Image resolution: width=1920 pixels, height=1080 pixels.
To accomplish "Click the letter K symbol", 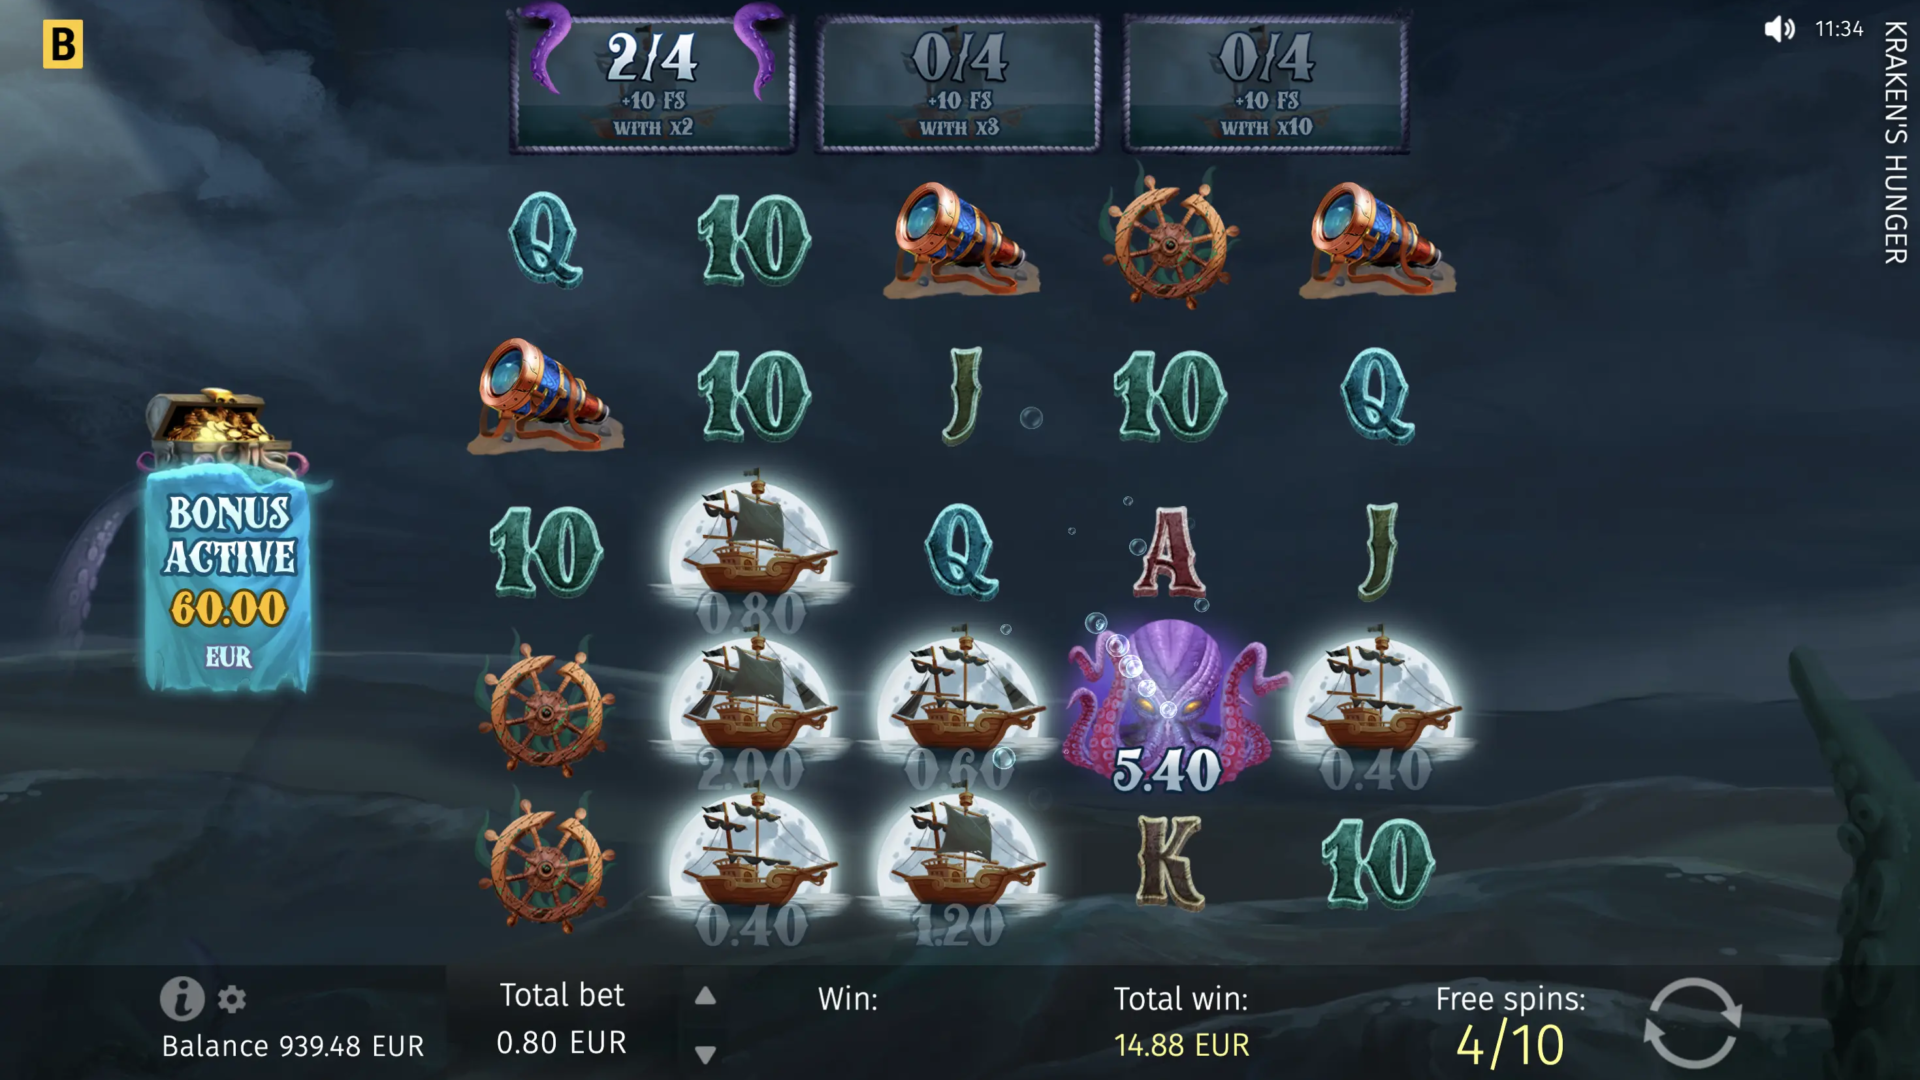I will point(1168,862).
